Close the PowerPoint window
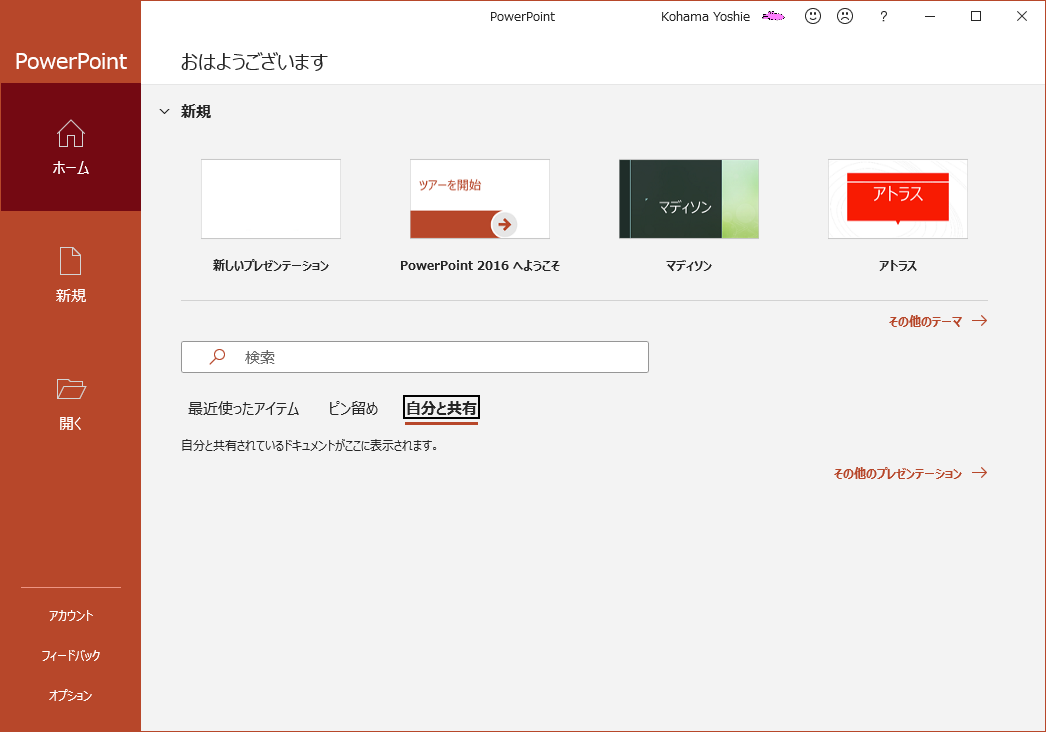 (1022, 16)
